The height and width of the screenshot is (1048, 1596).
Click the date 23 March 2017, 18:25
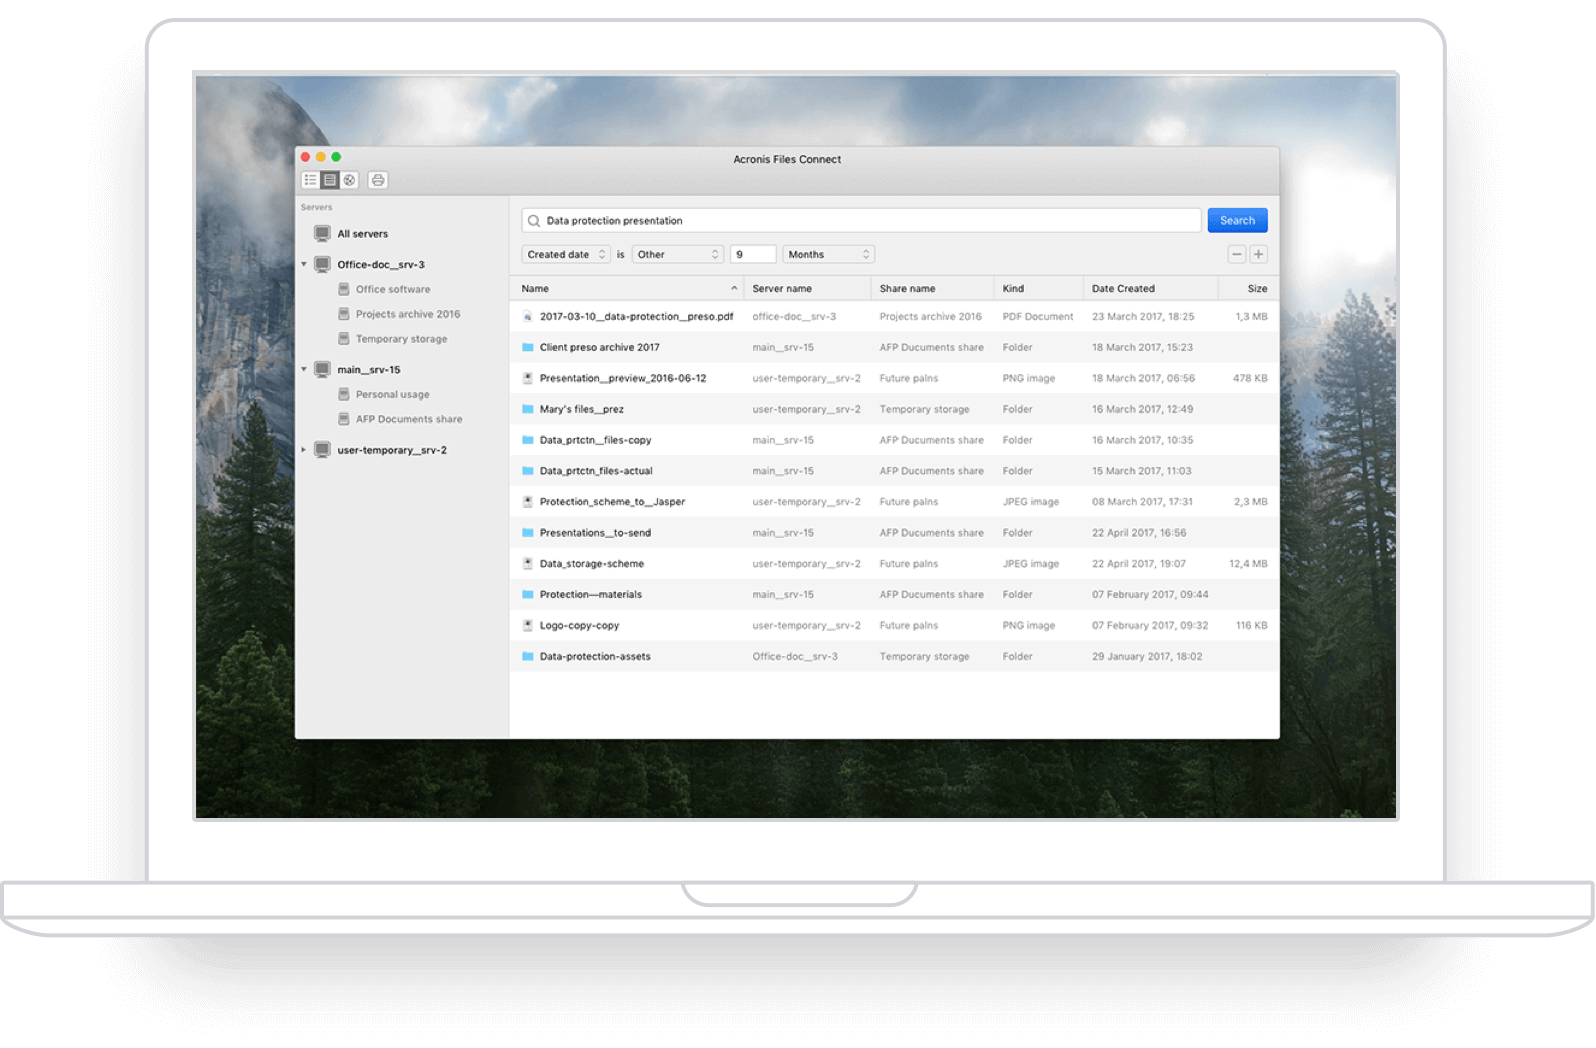(x=1143, y=317)
